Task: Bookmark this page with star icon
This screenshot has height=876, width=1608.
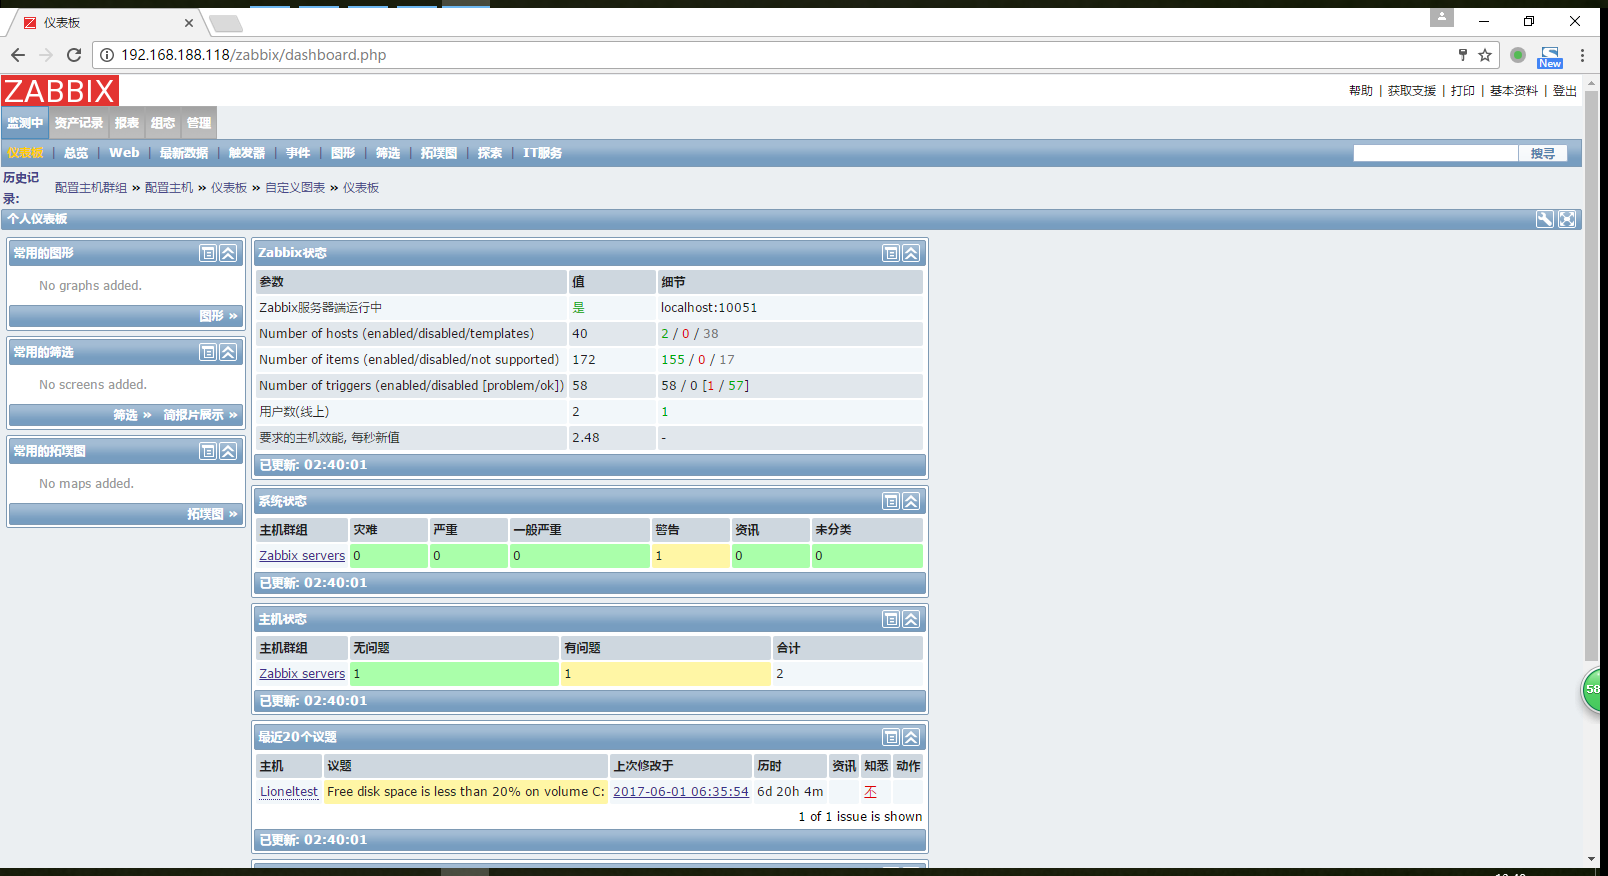Action: pyautogui.click(x=1485, y=55)
